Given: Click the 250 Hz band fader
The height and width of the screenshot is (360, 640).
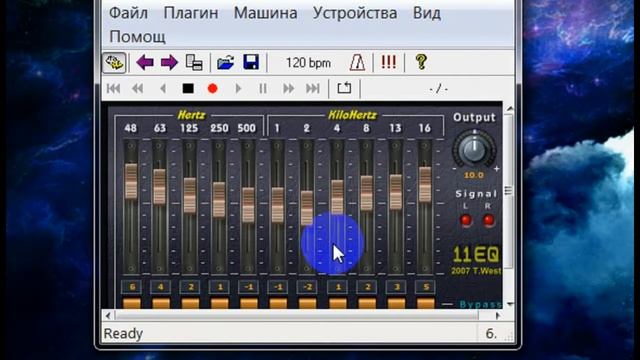Looking at the screenshot, I should (x=219, y=200).
